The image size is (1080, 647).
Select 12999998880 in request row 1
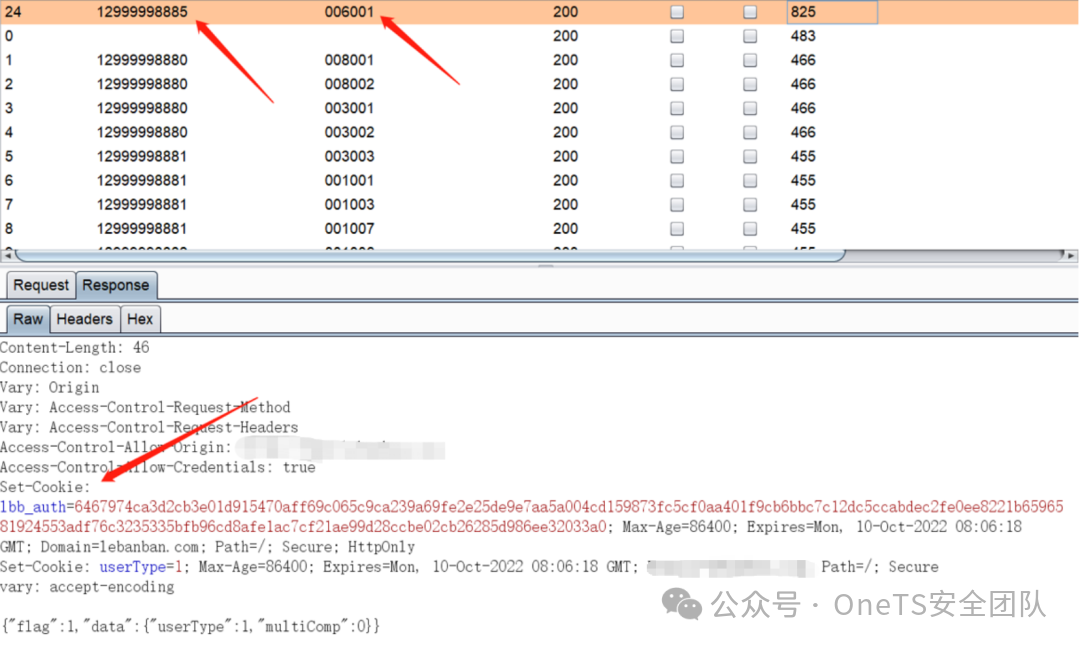(x=142, y=60)
